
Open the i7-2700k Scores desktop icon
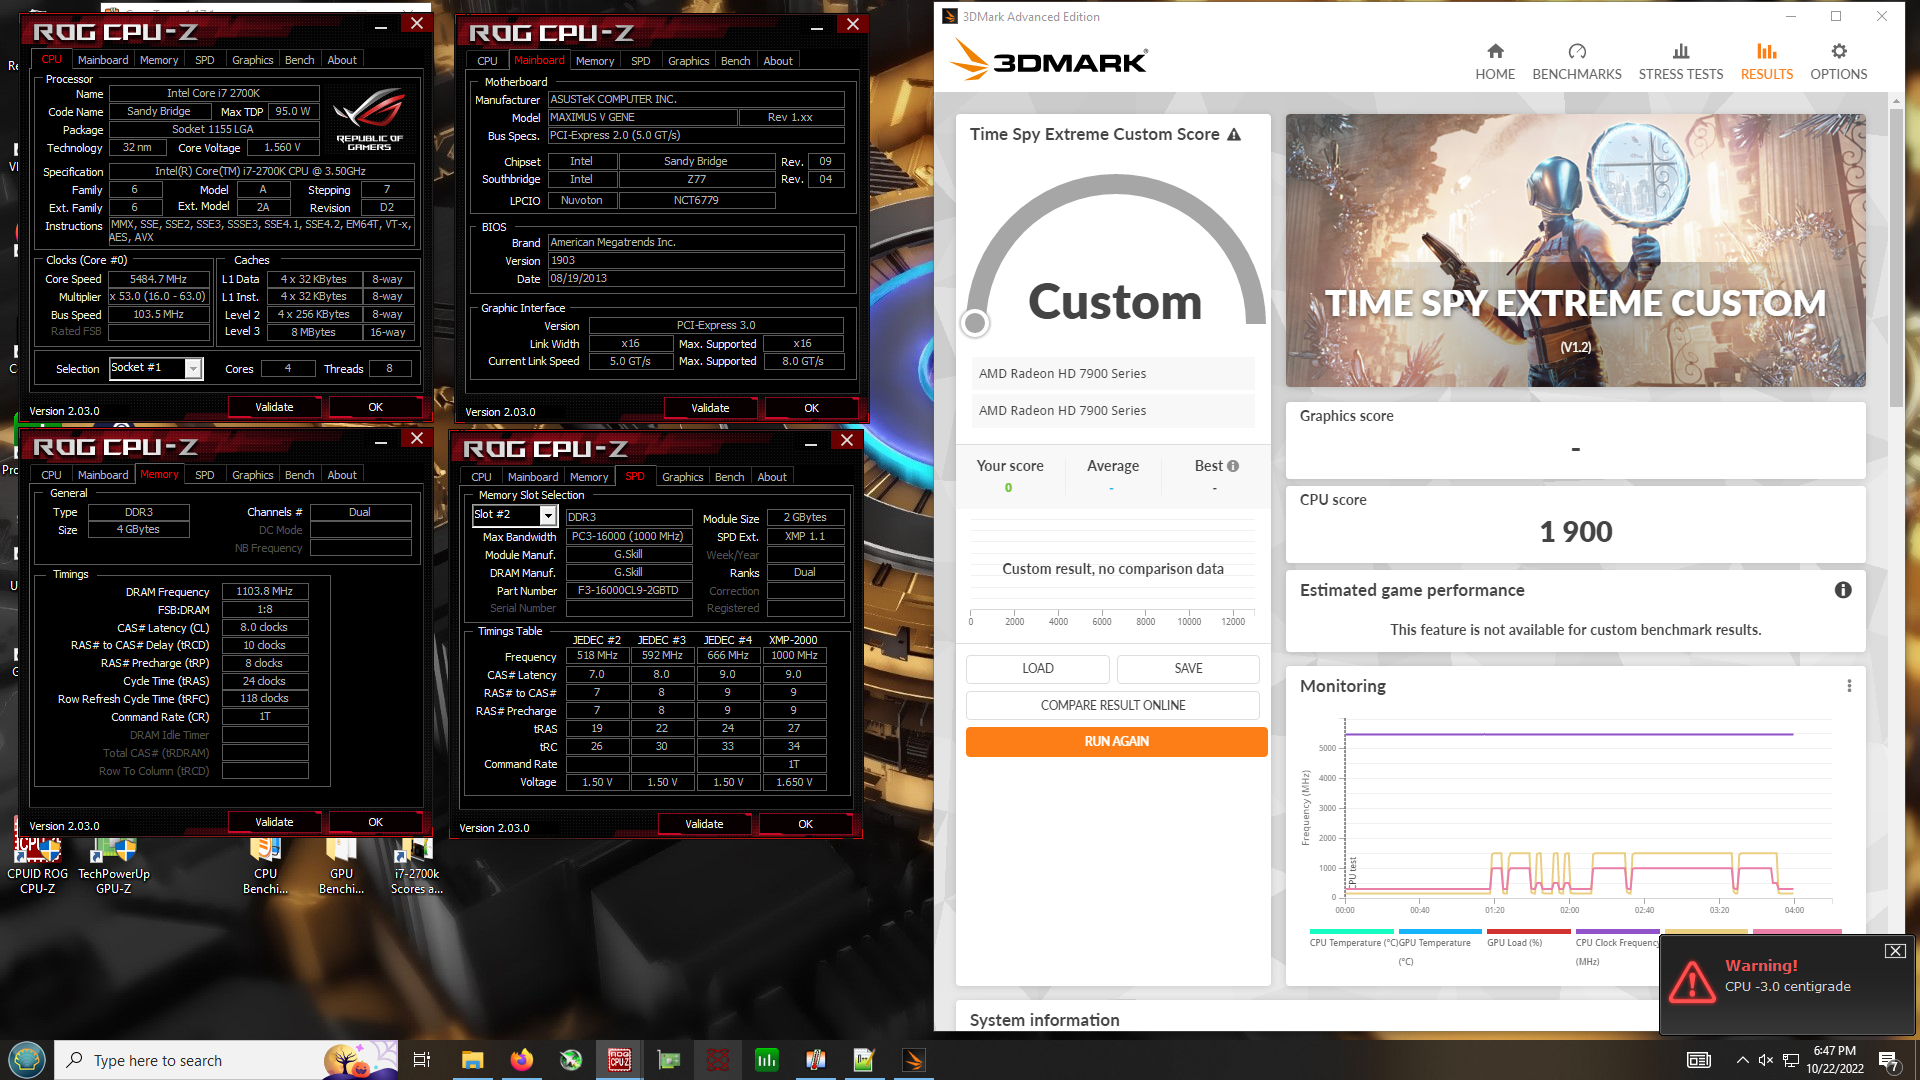tap(416, 865)
